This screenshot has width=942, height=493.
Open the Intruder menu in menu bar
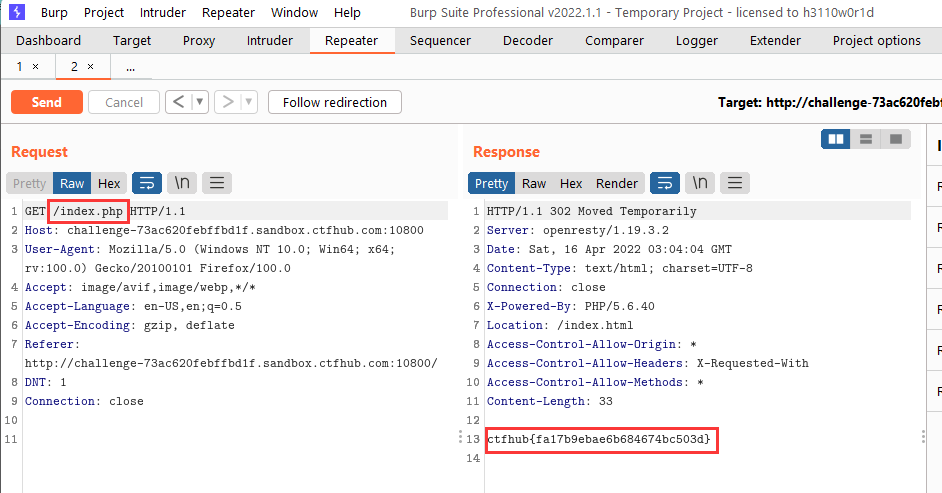[163, 13]
